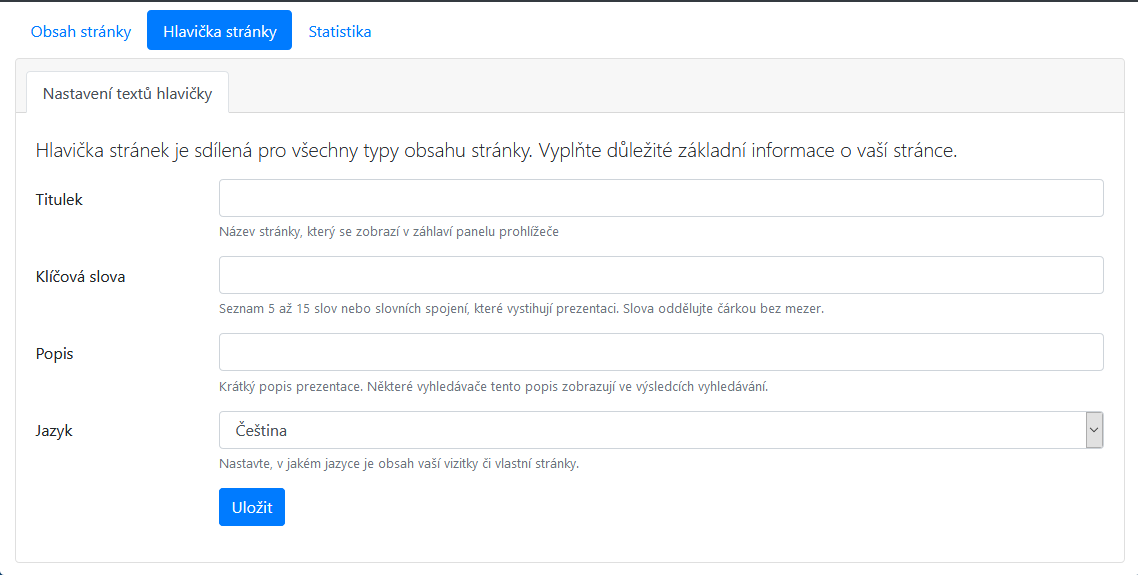Click the Popis field label
This screenshot has height=575, width=1138.
55,353
